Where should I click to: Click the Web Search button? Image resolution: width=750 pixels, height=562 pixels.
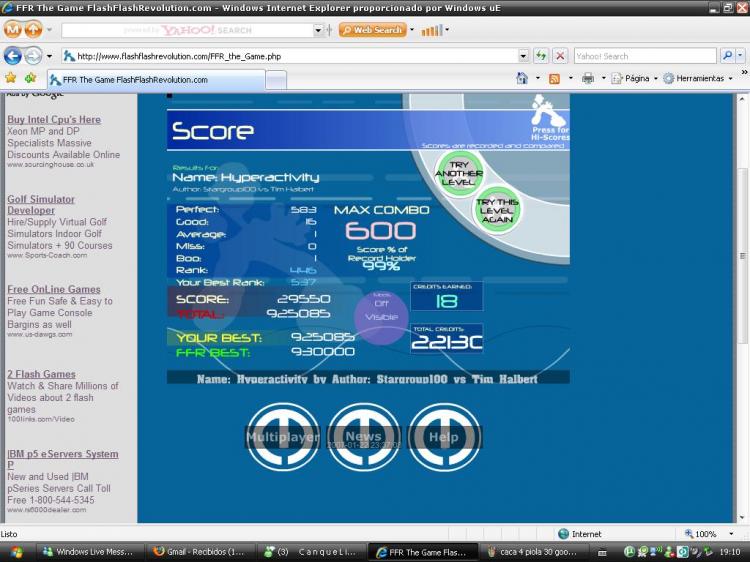pyautogui.click(x=373, y=30)
